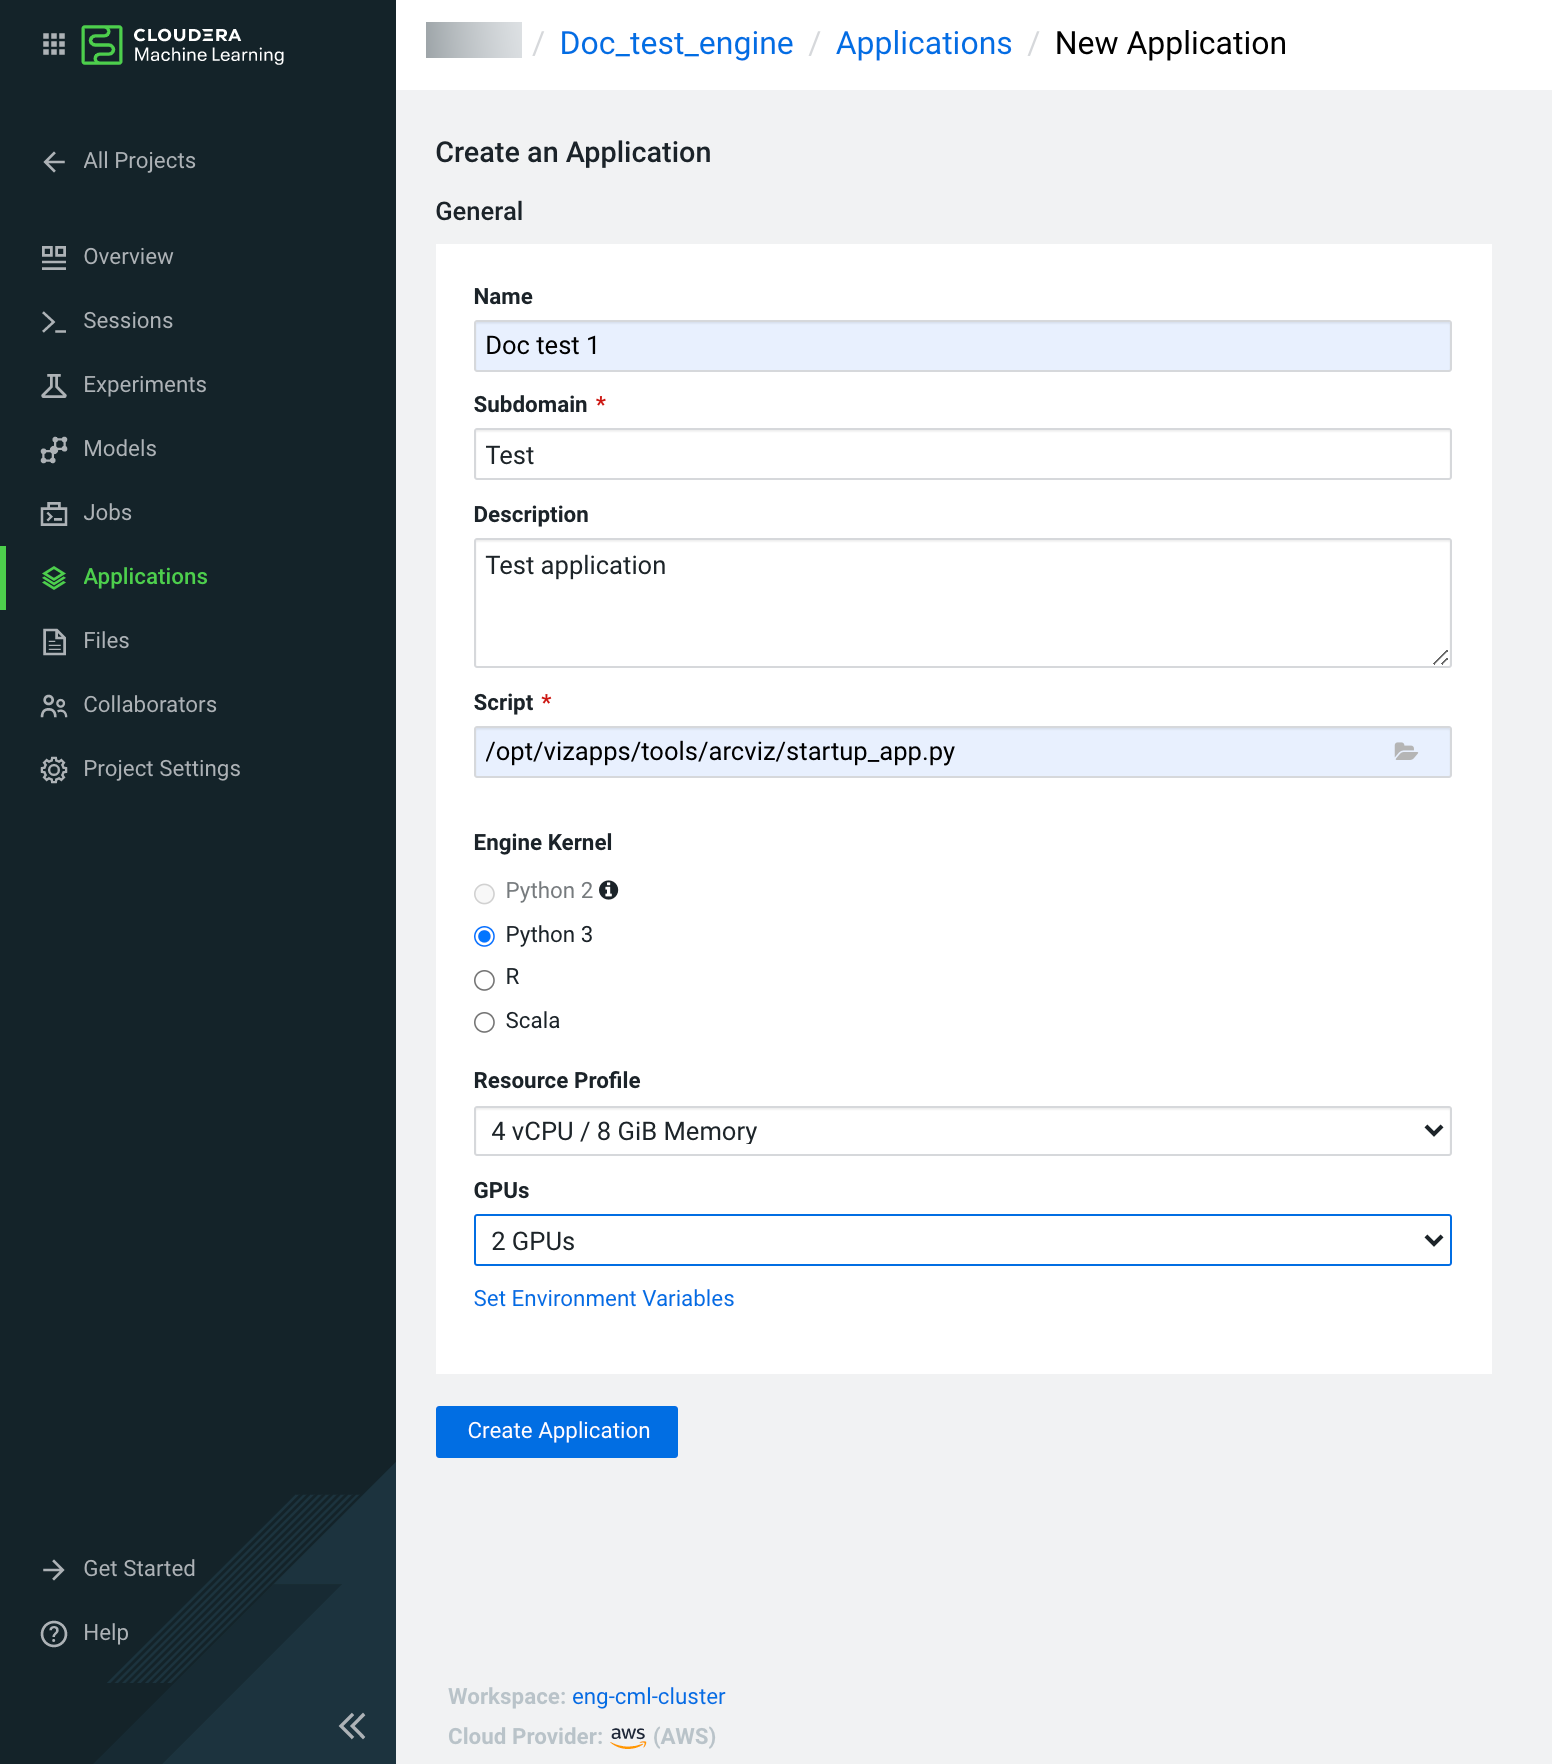The image size is (1552, 1764).
Task: Click the Models icon in sidebar
Action: (54, 449)
